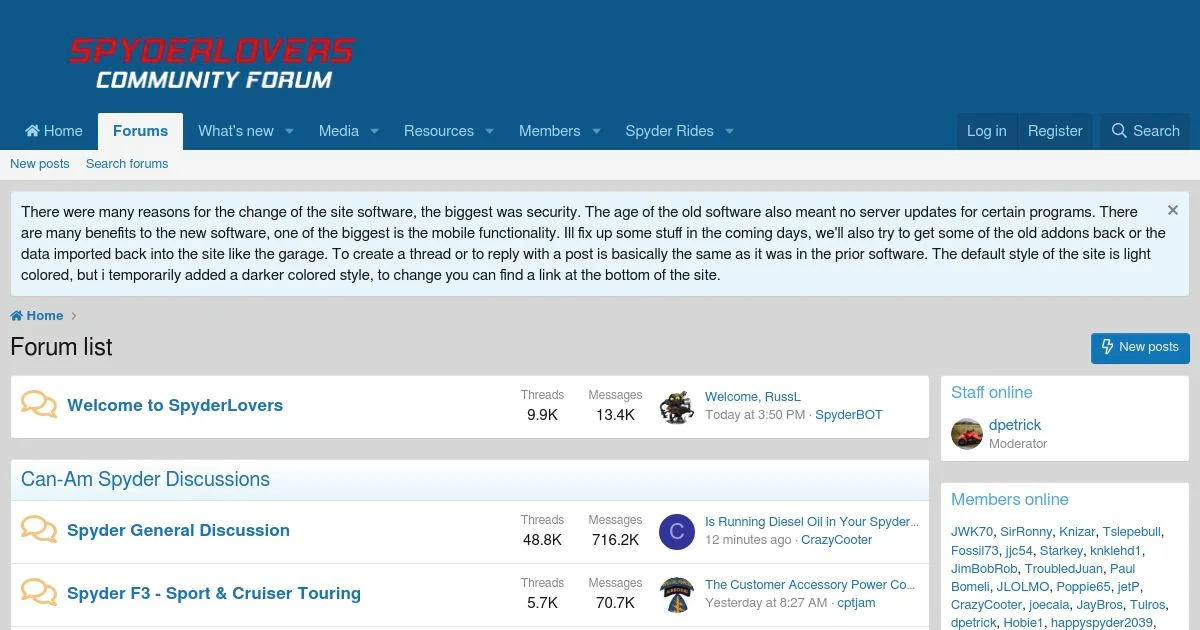
Task: Open member Poppie65's profile
Action: [1084, 587]
